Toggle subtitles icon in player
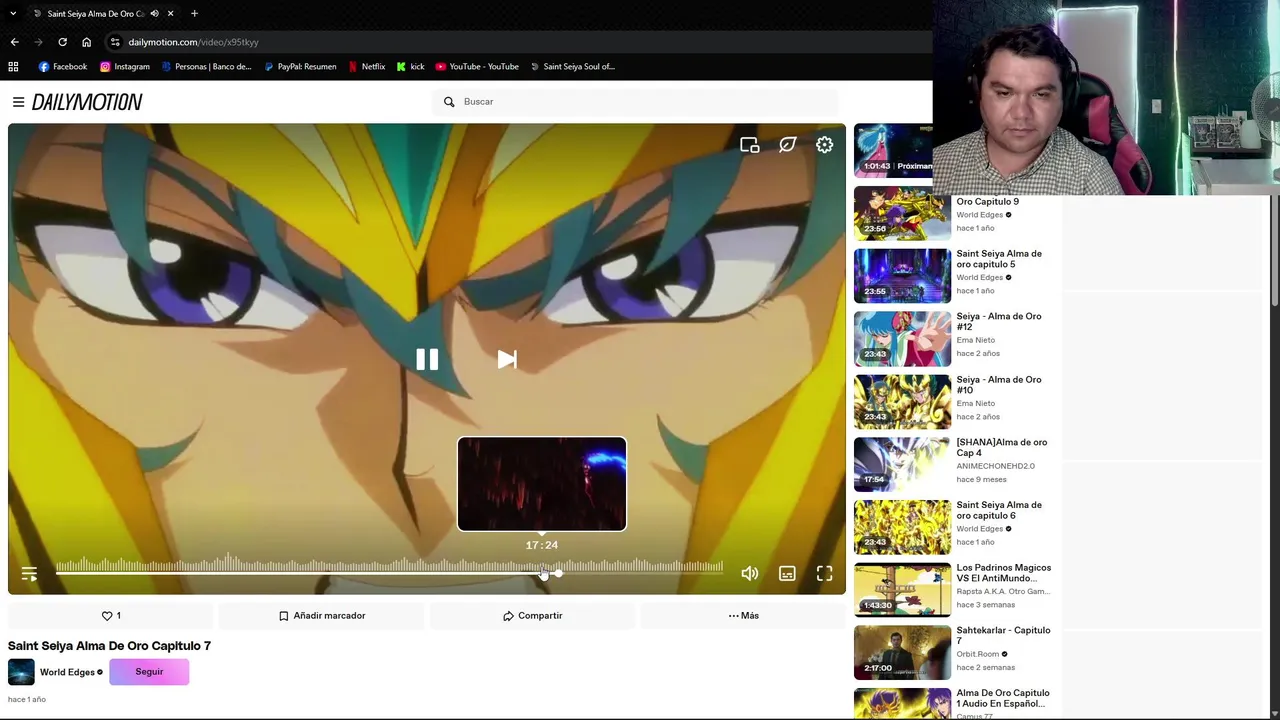Viewport: 1280px width, 720px height. (x=787, y=573)
